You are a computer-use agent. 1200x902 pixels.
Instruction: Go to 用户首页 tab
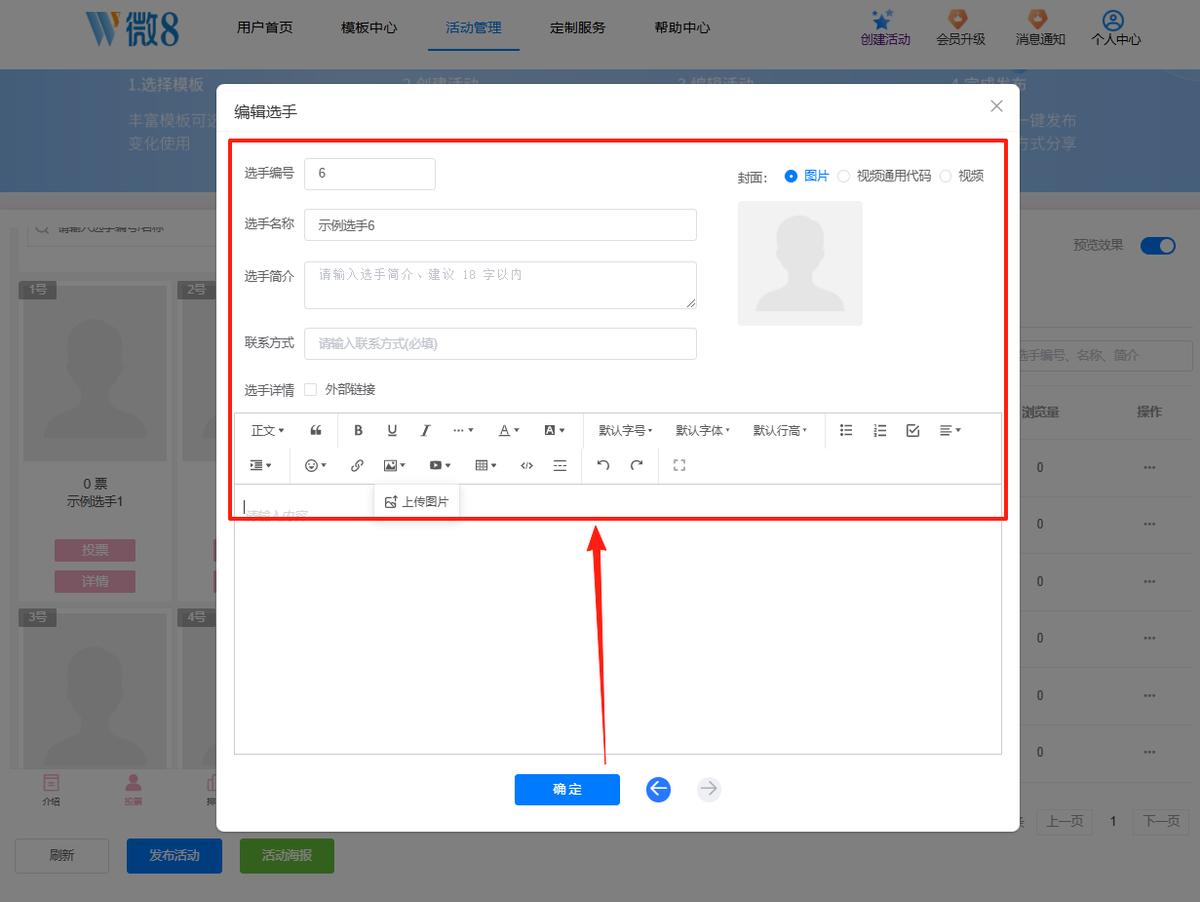click(265, 28)
